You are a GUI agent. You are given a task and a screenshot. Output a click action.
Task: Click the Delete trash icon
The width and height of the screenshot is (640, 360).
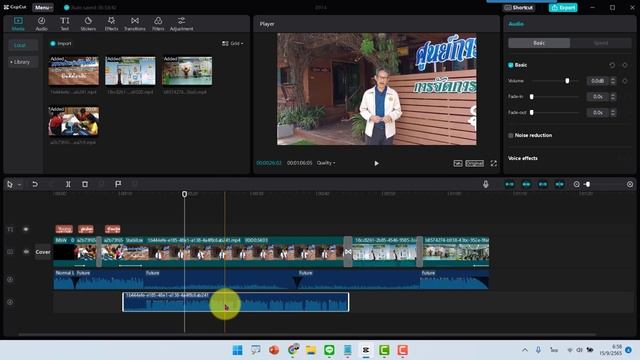pyautogui.click(x=85, y=184)
